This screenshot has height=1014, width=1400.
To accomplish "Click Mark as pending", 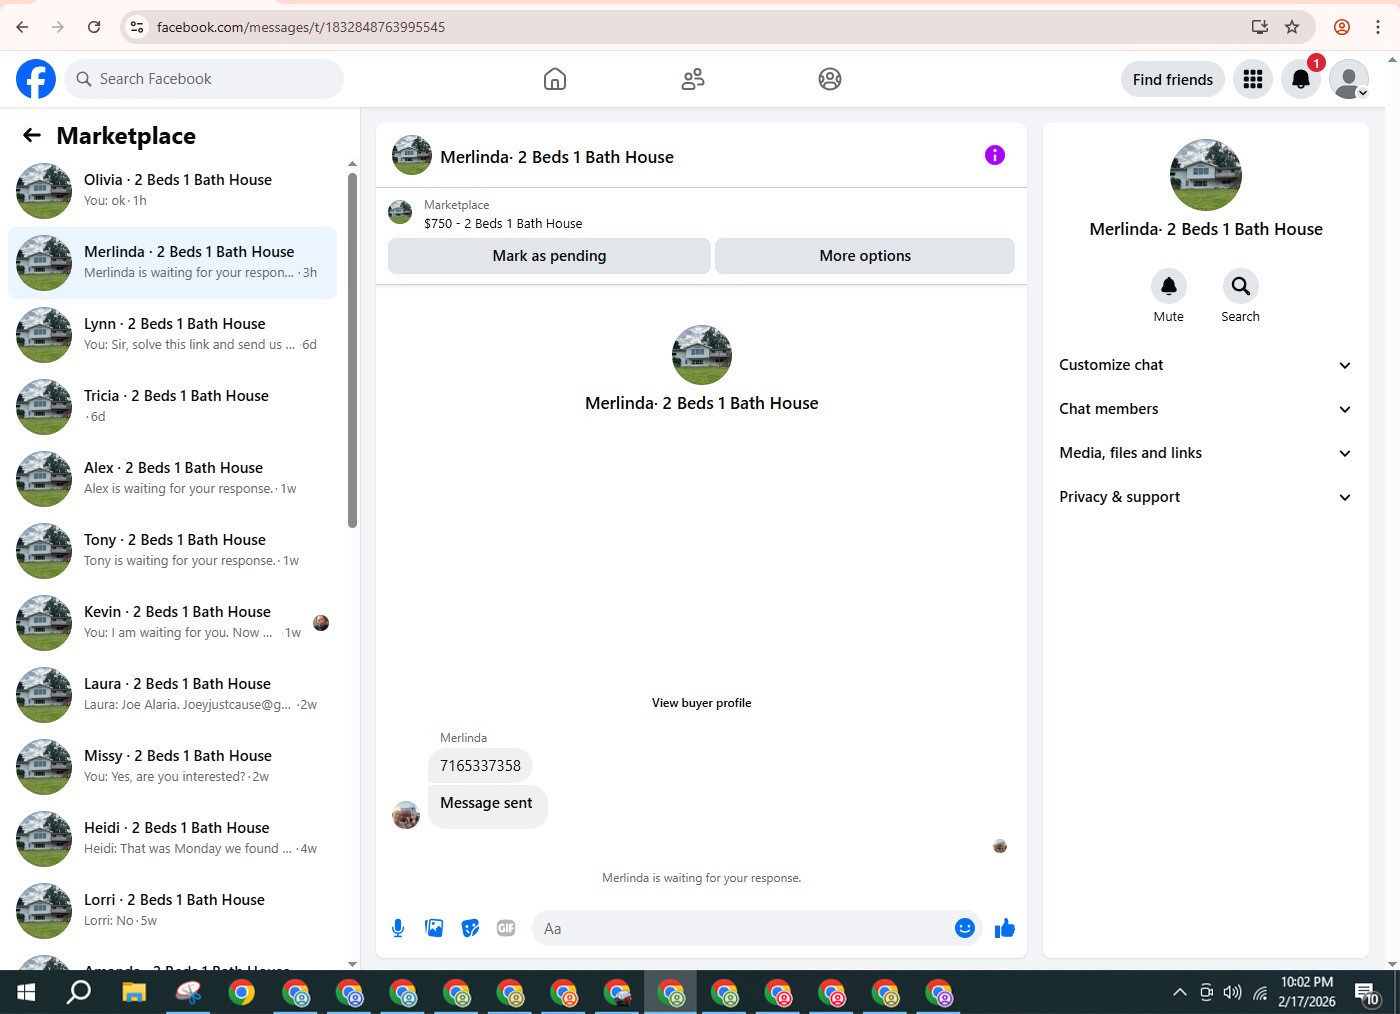I will pyautogui.click(x=549, y=256).
